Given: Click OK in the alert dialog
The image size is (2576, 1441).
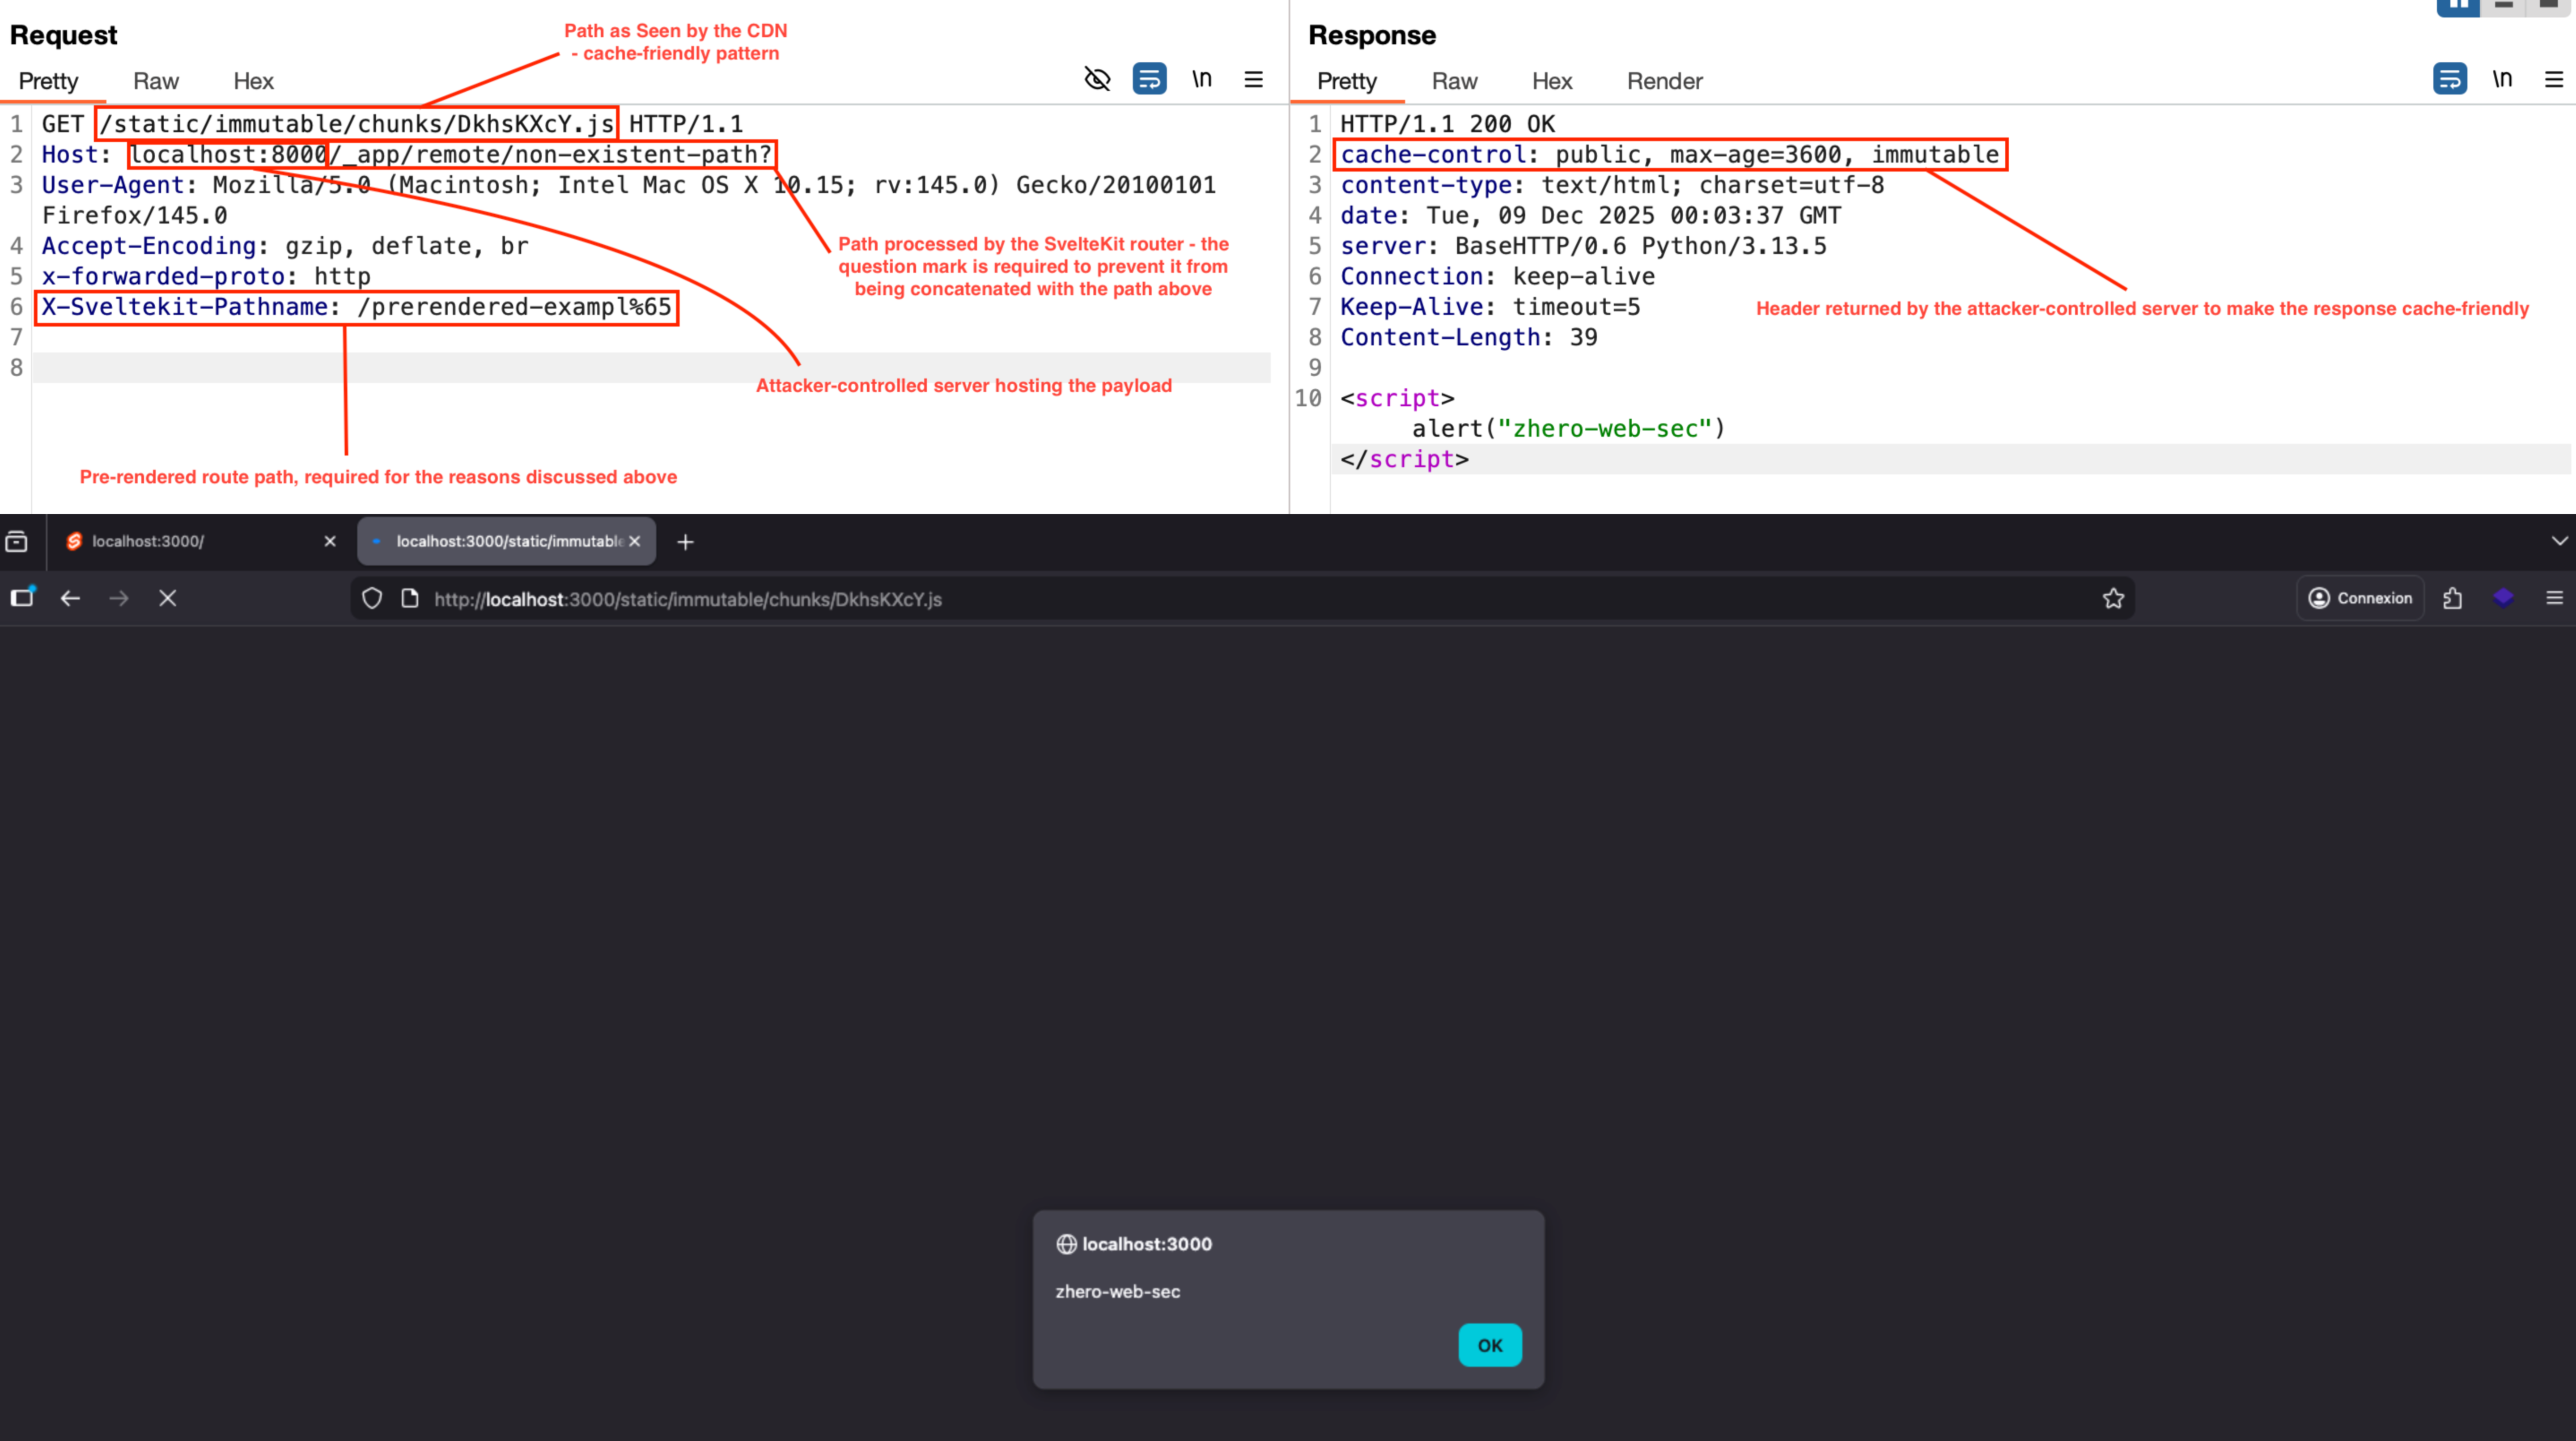Looking at the screenshot, I should (1489, 1345).
